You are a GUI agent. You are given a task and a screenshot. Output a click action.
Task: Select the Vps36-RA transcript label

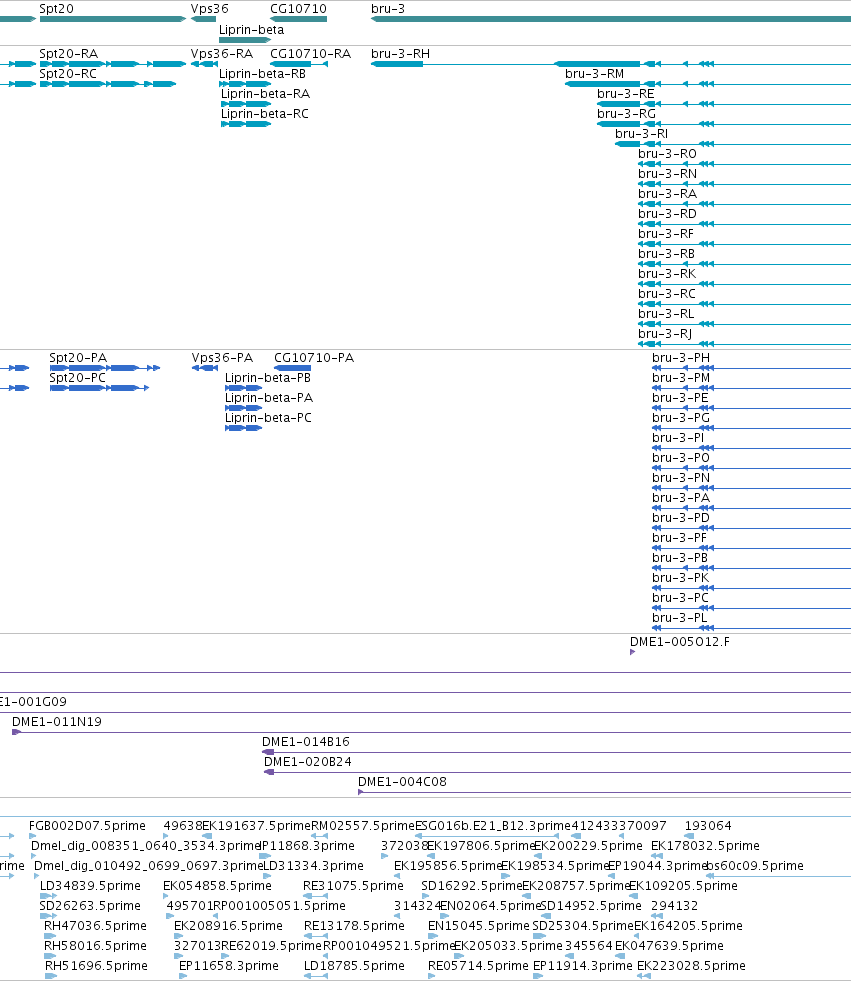[222, 54]
